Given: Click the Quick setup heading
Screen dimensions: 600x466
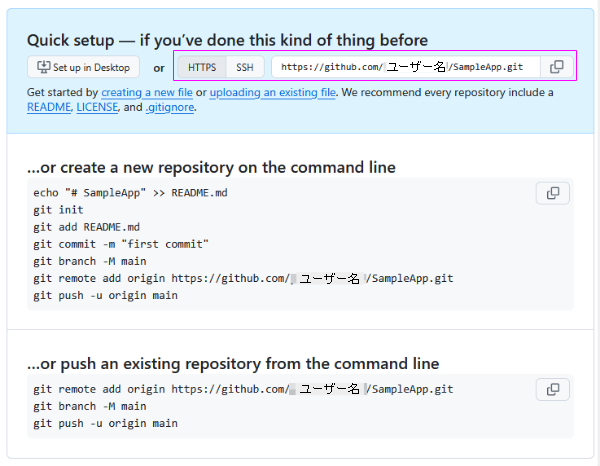Looking at the screenshot, I should (227, 40).
